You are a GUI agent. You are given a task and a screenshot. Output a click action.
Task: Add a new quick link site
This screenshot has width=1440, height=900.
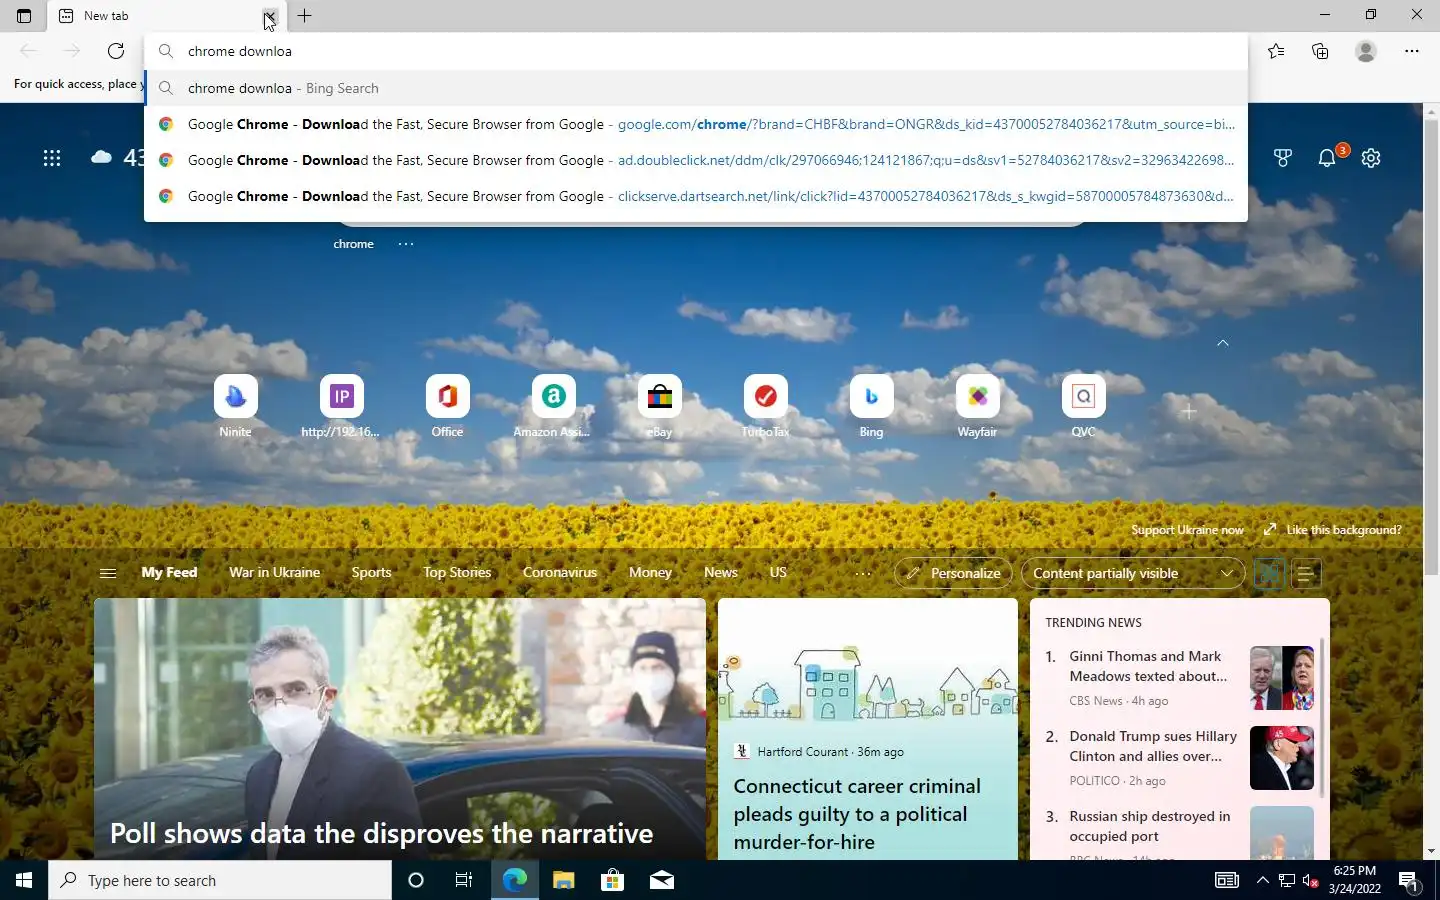click(x=1188, y=411)
